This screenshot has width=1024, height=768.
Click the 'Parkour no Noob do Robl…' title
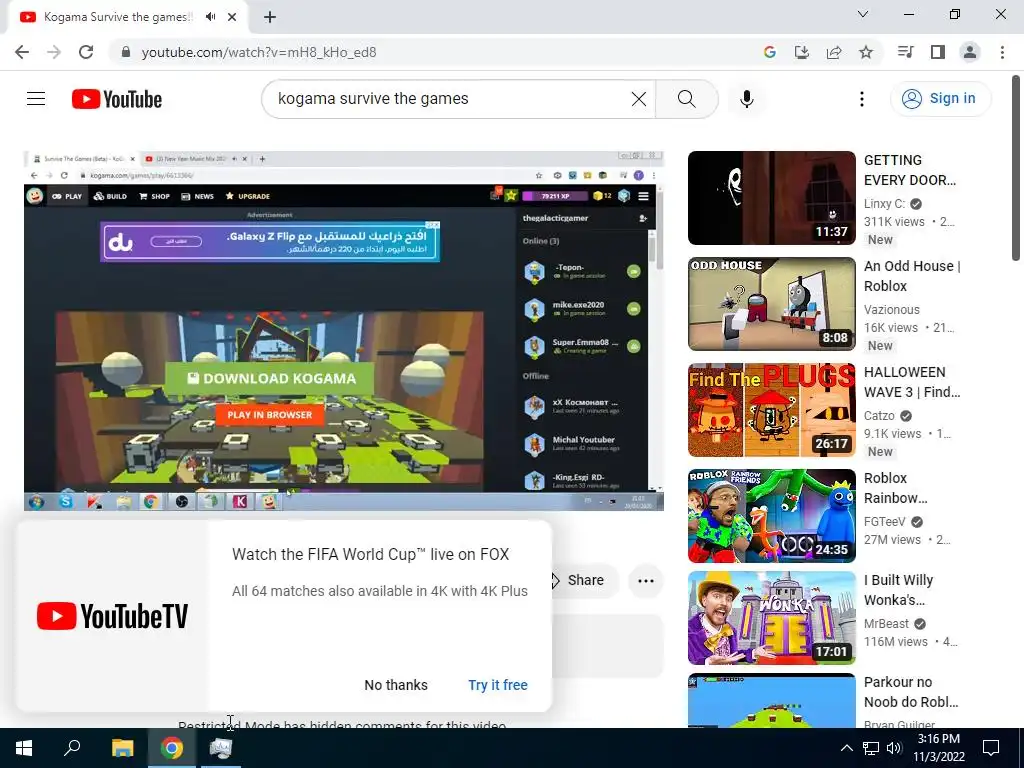point(911,692)
